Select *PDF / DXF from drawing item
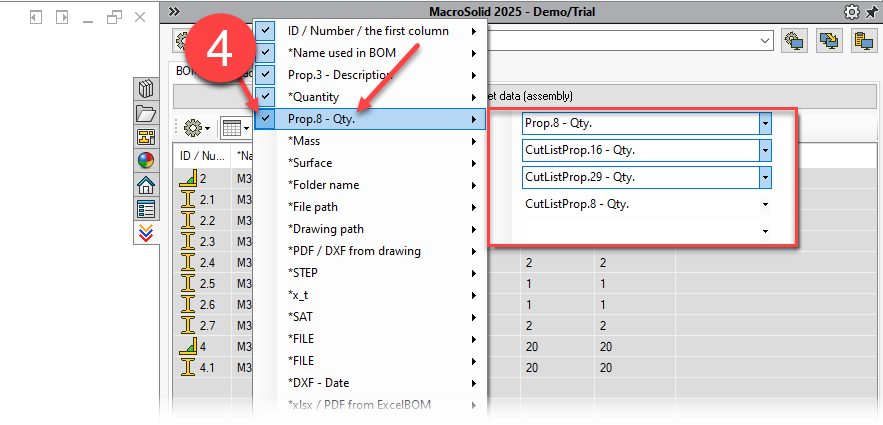Viewport: 883px width, 425px height. (370, 251)
